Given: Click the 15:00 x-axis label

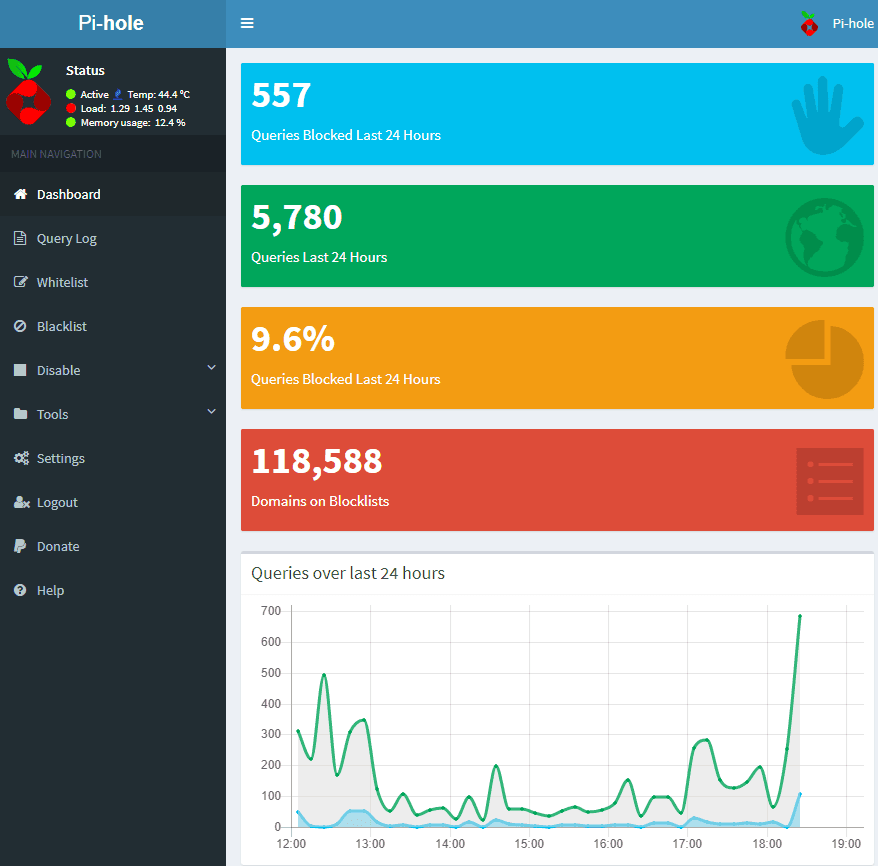Looking at the screenshot, I should (529, 844).
